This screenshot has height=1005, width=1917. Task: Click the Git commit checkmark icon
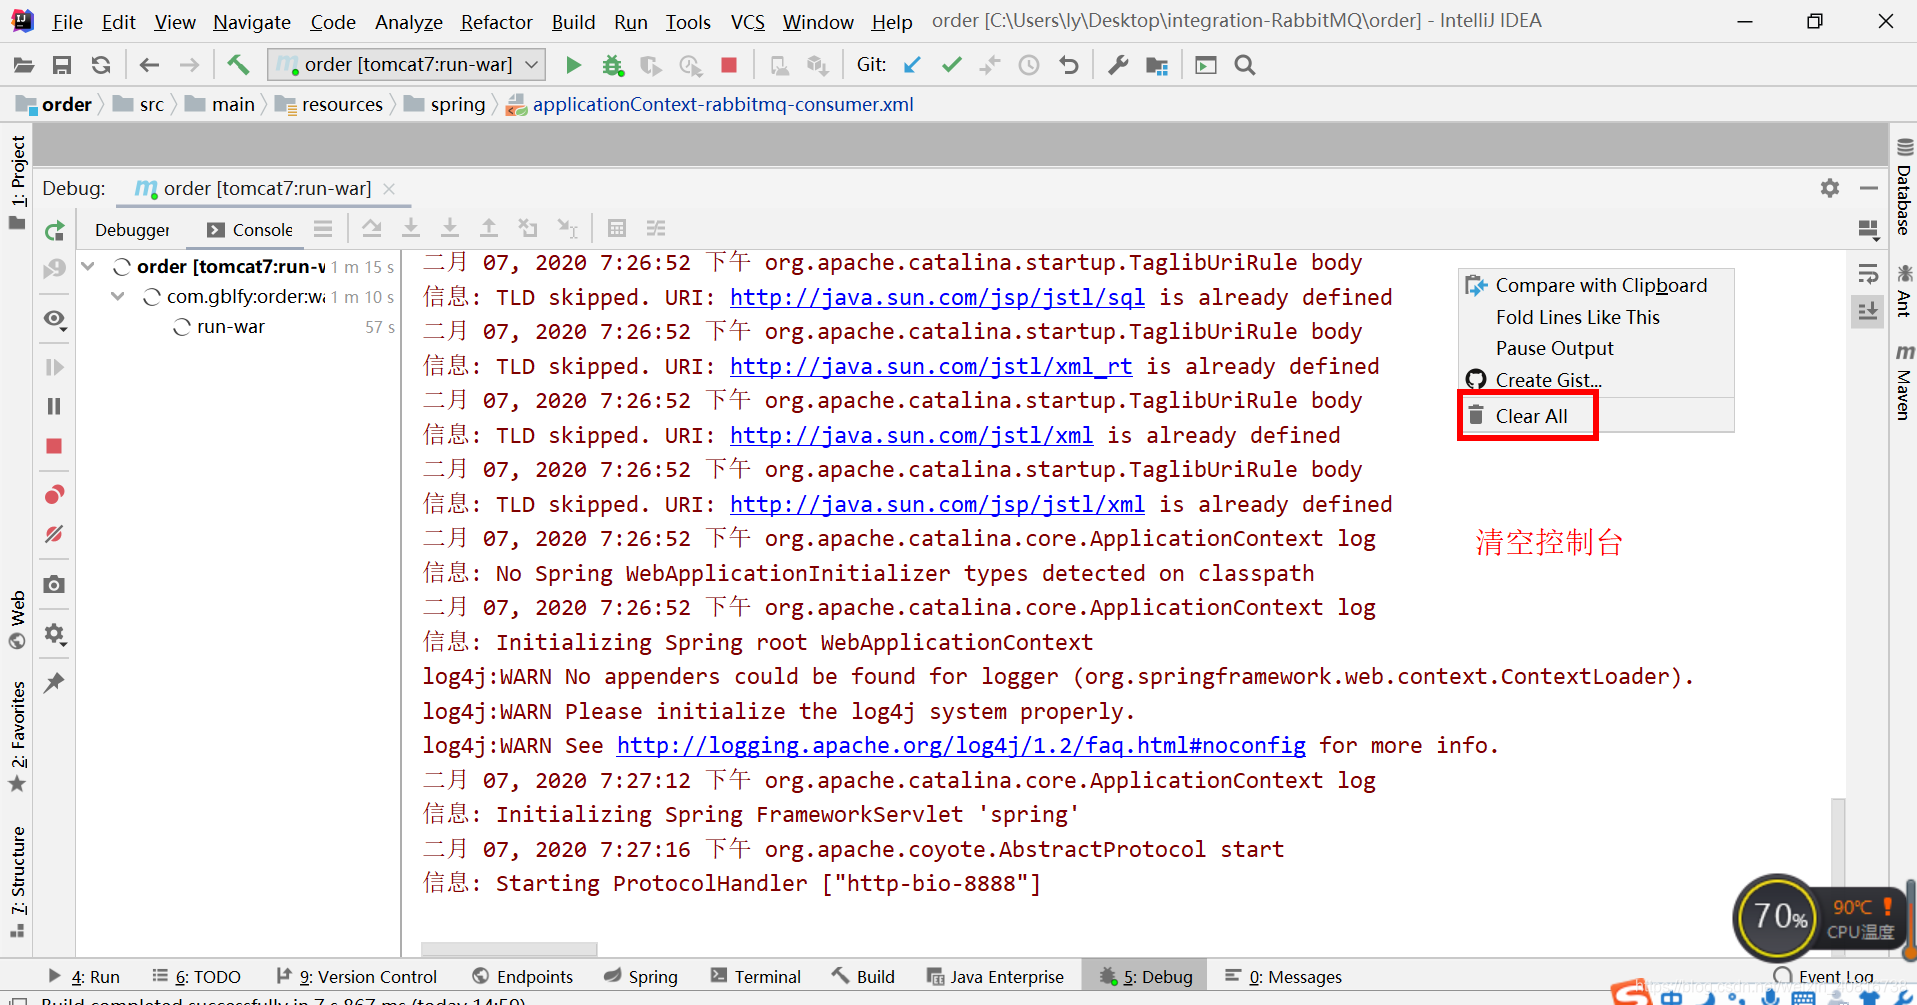tap(951, 65)
